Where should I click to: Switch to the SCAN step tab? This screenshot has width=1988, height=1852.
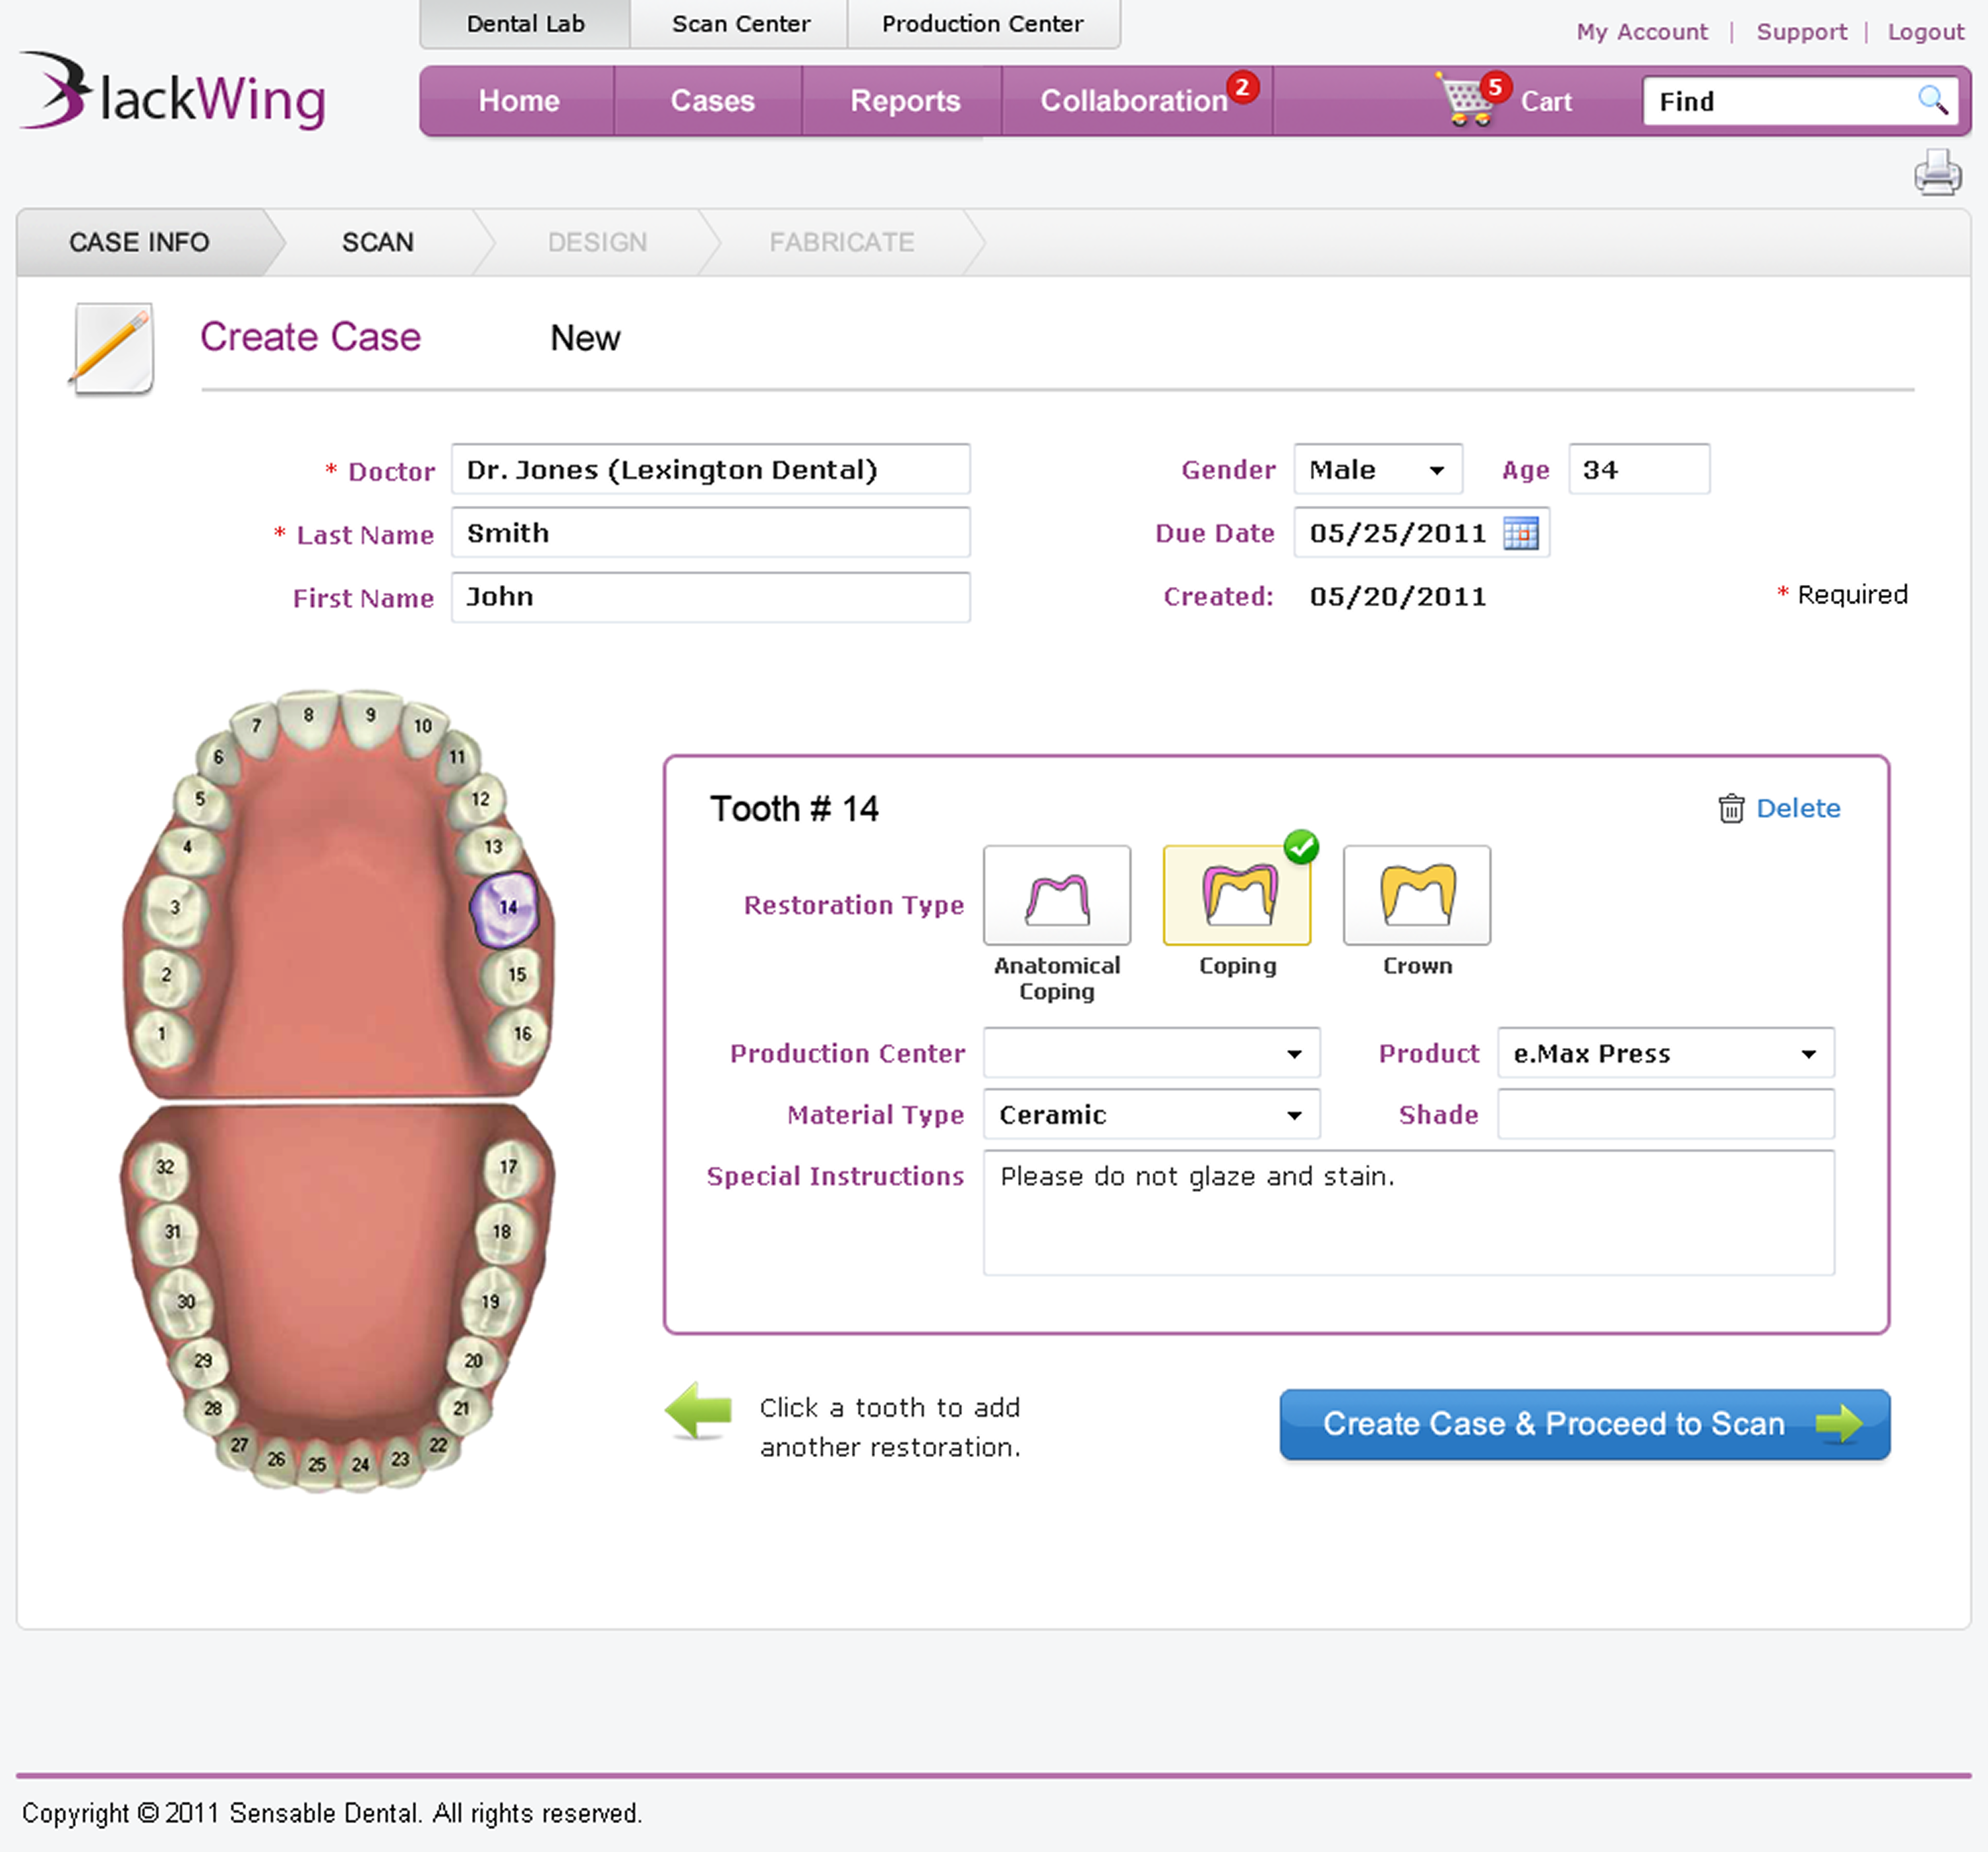(x=377, y=242)
